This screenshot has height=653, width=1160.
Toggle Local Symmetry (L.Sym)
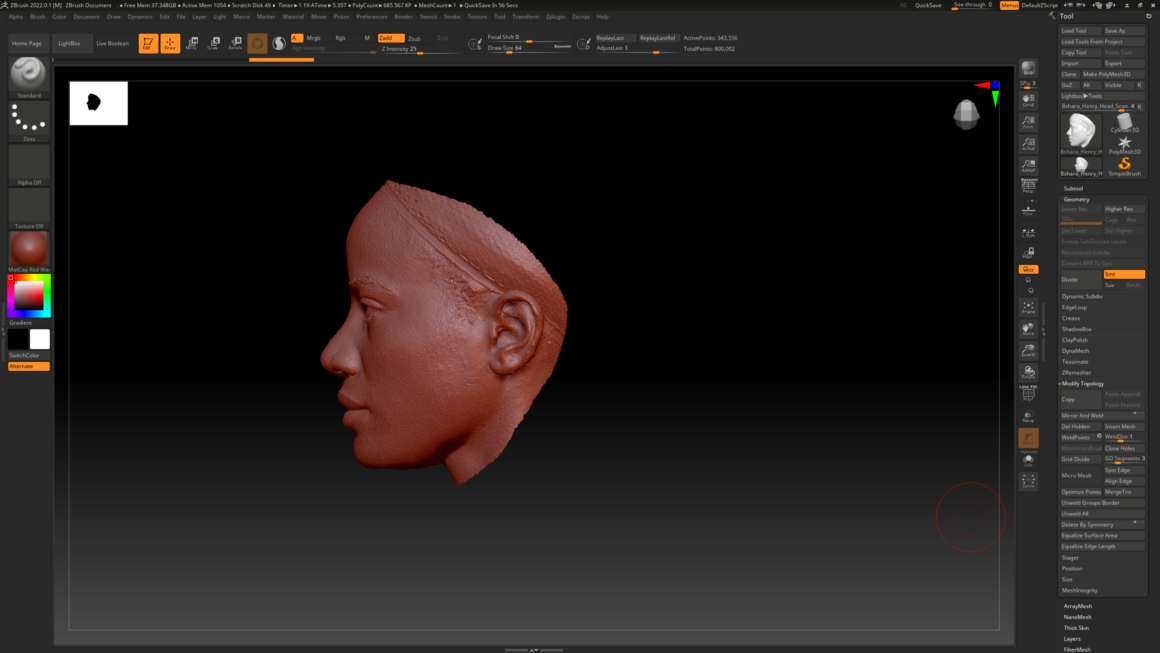click(1028, 233)
